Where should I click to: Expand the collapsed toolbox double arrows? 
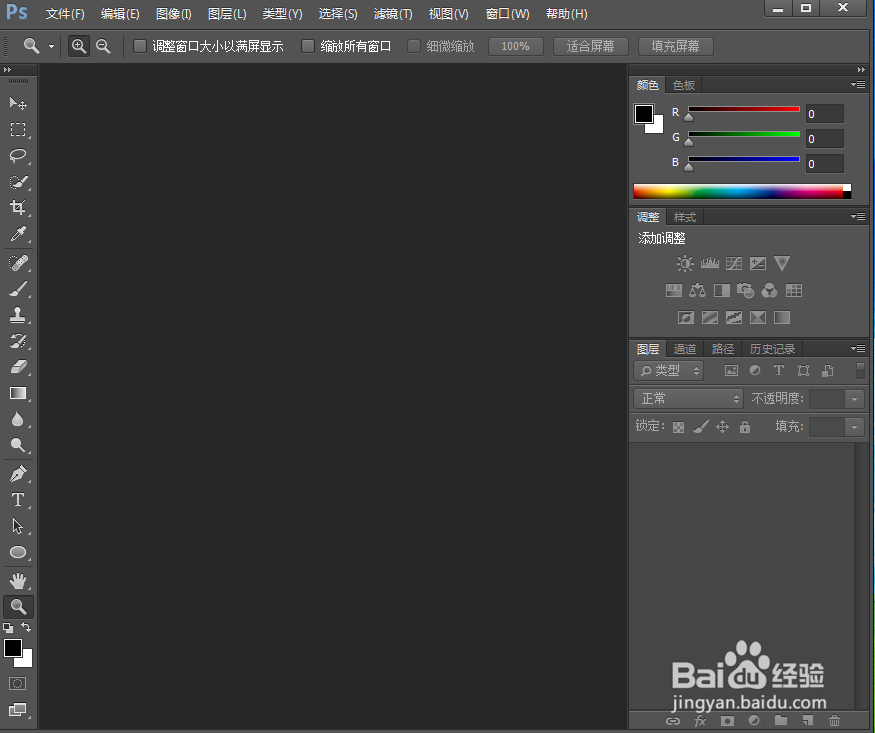click(x=7, y=70)
